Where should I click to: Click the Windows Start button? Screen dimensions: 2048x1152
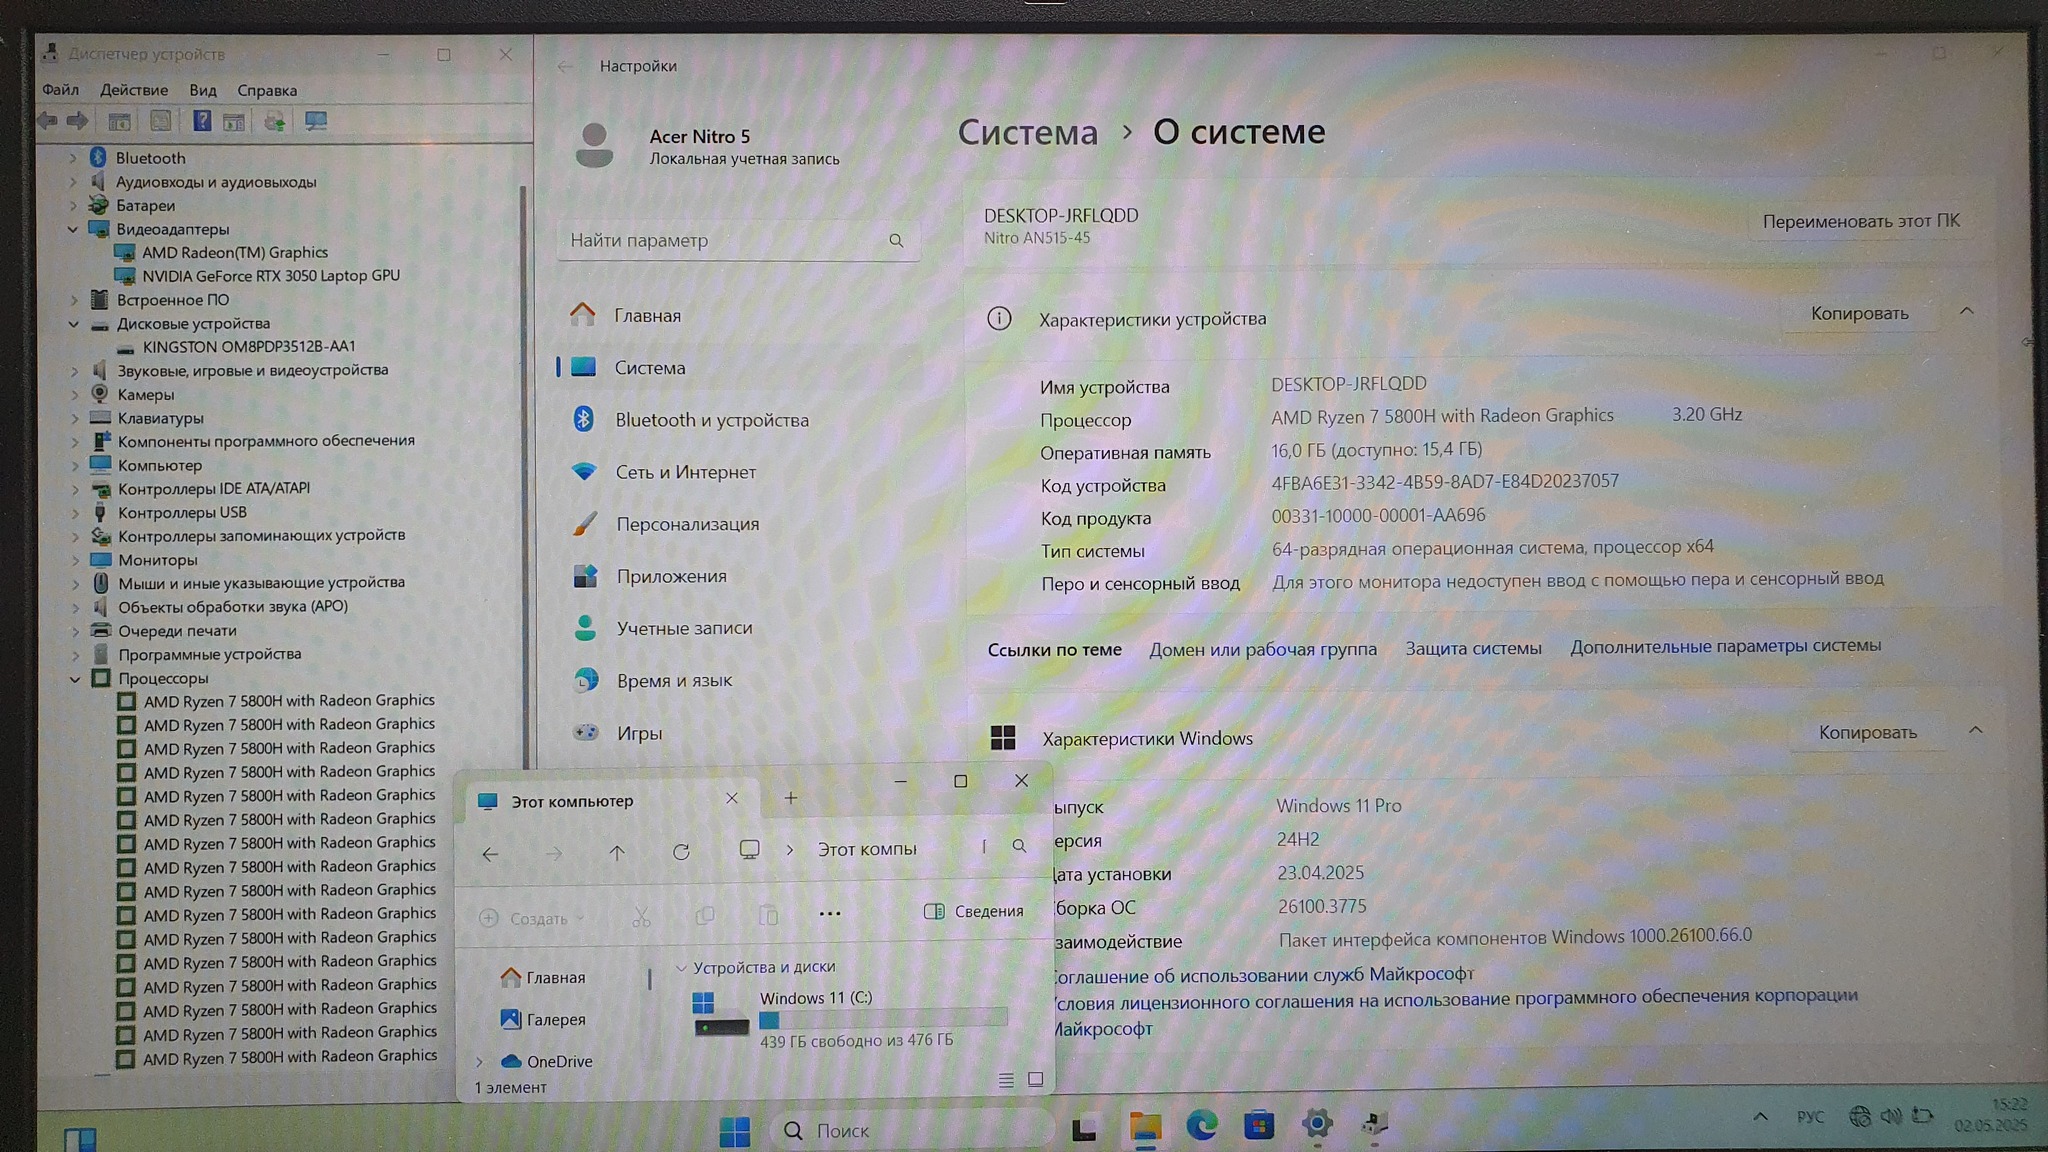[734, 1130]
